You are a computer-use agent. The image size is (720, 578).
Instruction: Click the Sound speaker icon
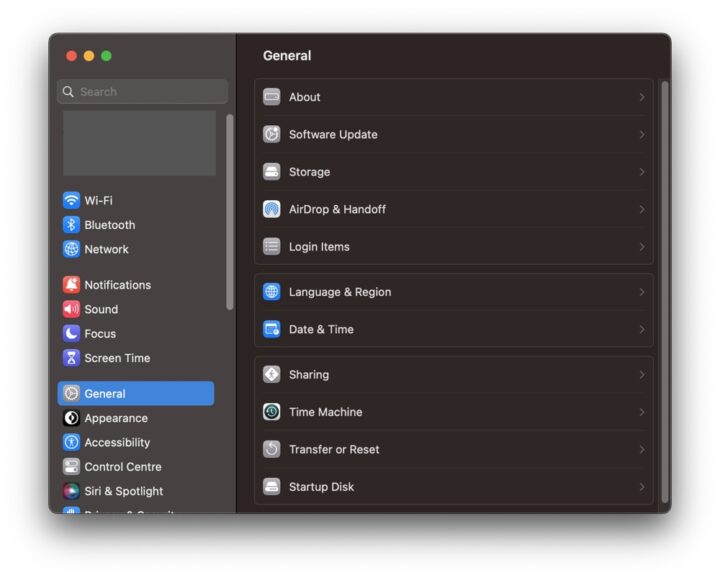point(71,309)
